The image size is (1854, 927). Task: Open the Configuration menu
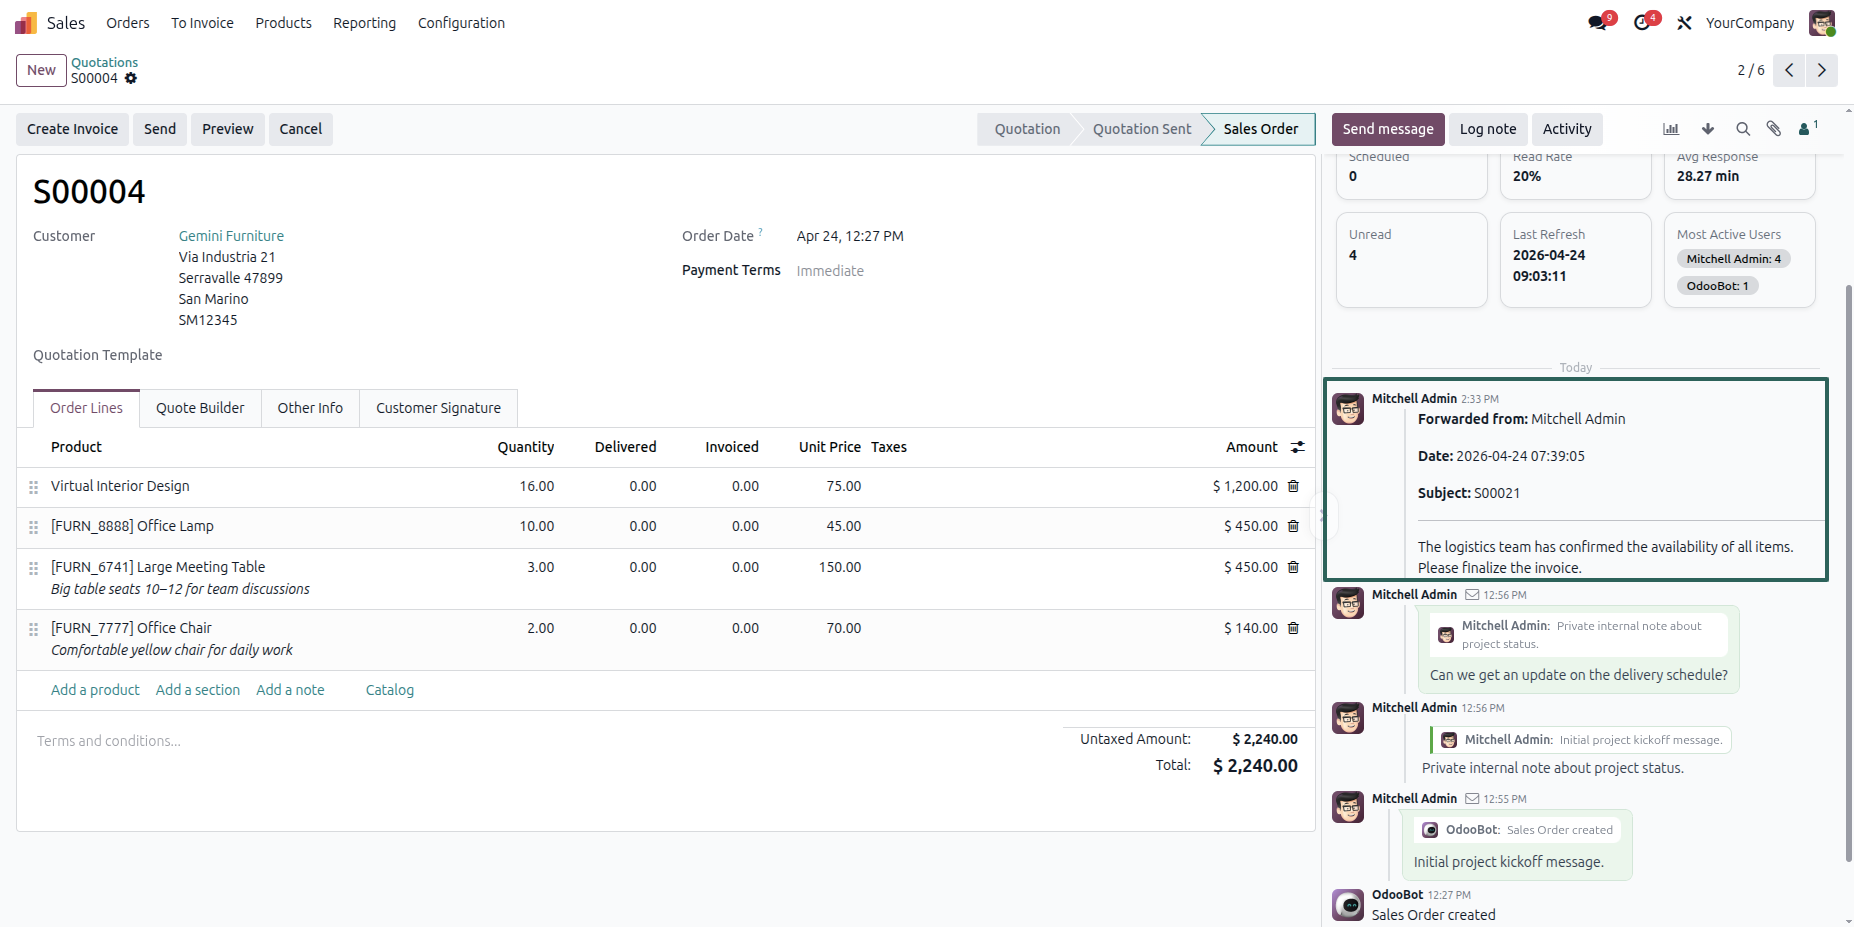pos(461,23)
